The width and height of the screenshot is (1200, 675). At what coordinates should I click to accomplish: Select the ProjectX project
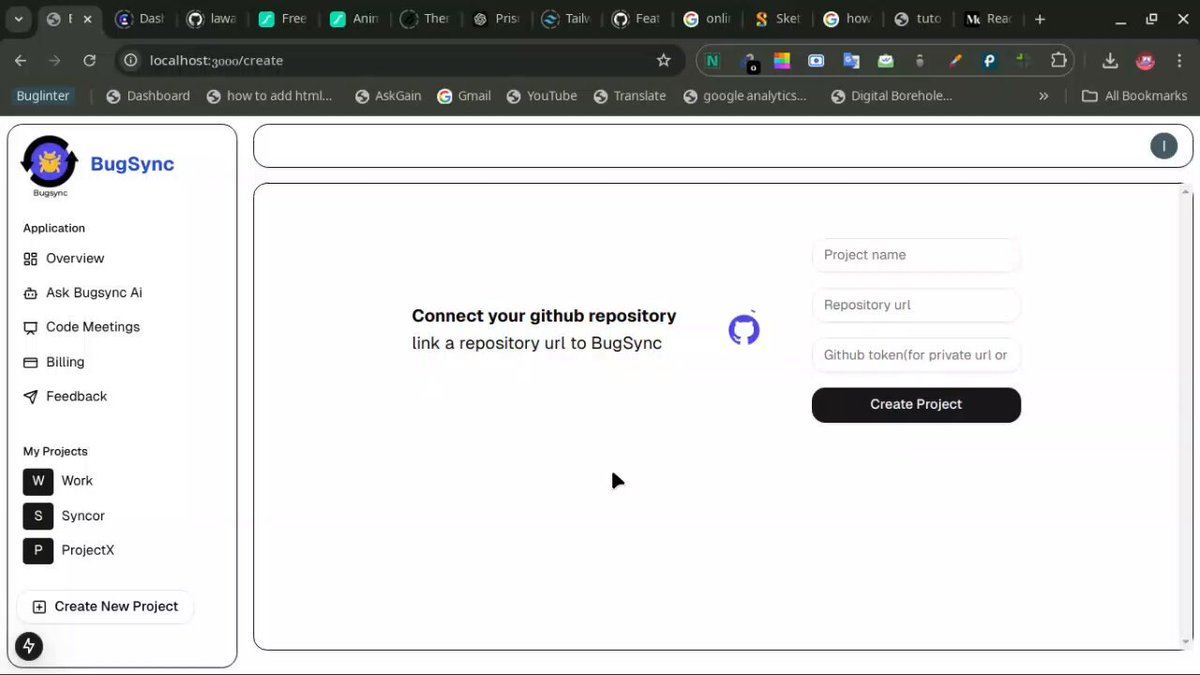(x=69, y=550)
